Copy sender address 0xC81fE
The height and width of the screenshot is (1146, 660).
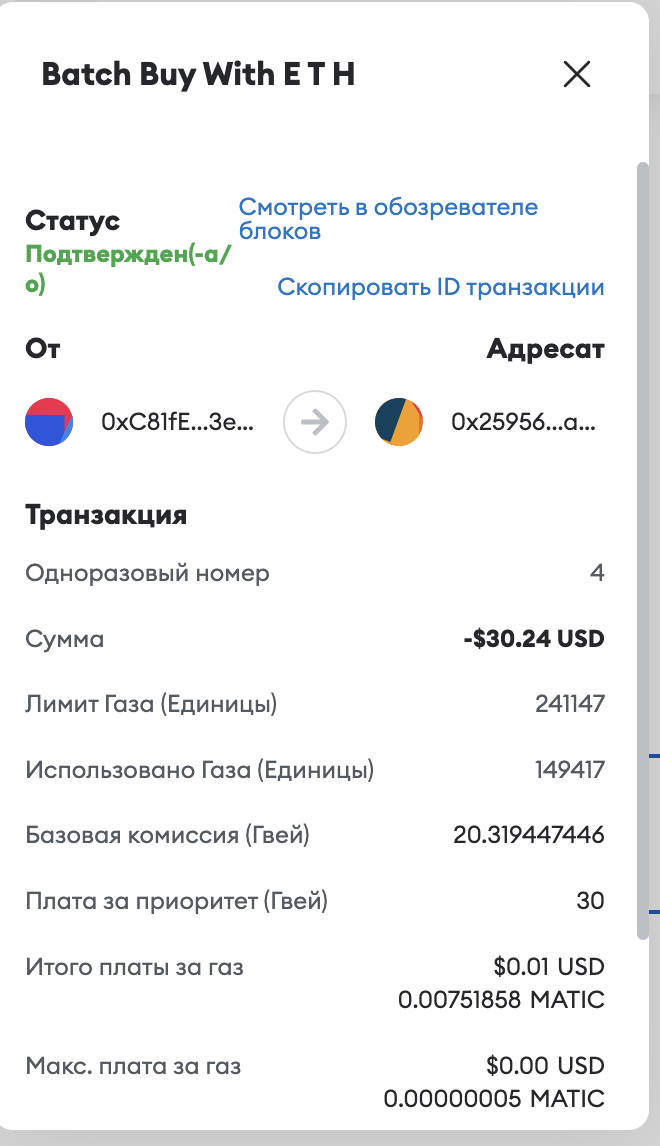(178, 422)
